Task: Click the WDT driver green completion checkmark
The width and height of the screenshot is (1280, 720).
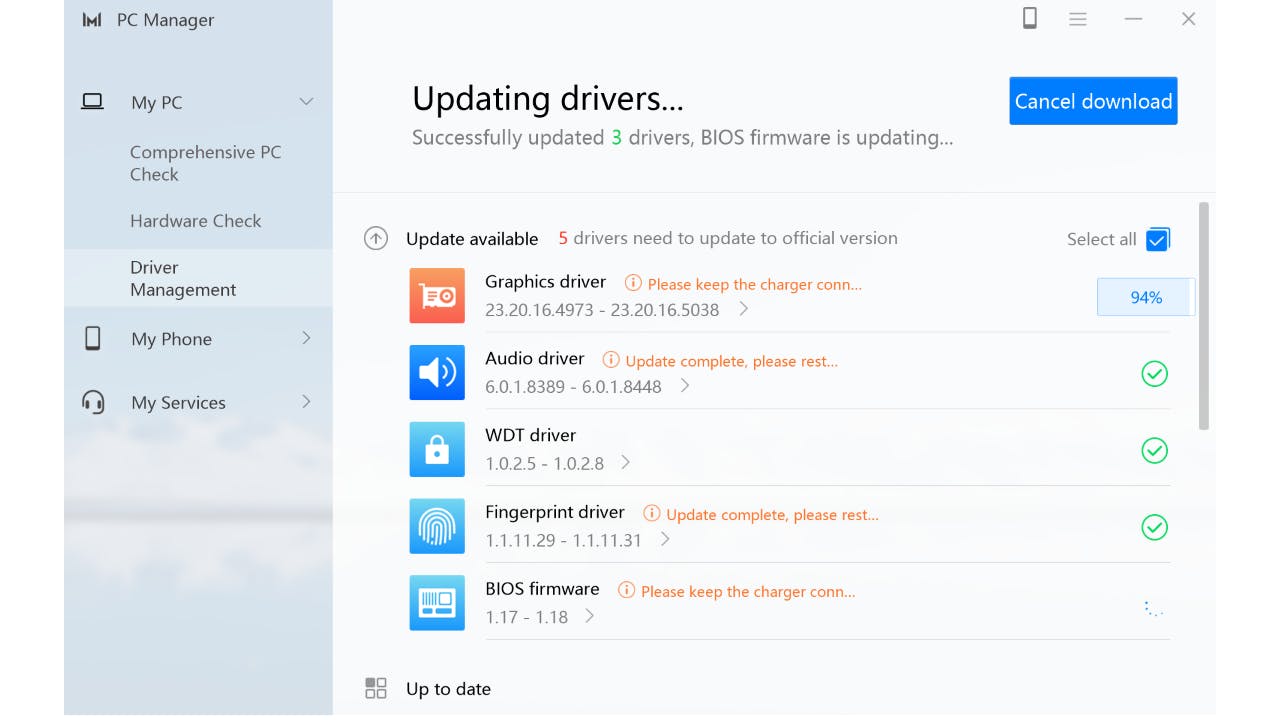Action: tap(1155, 450)
